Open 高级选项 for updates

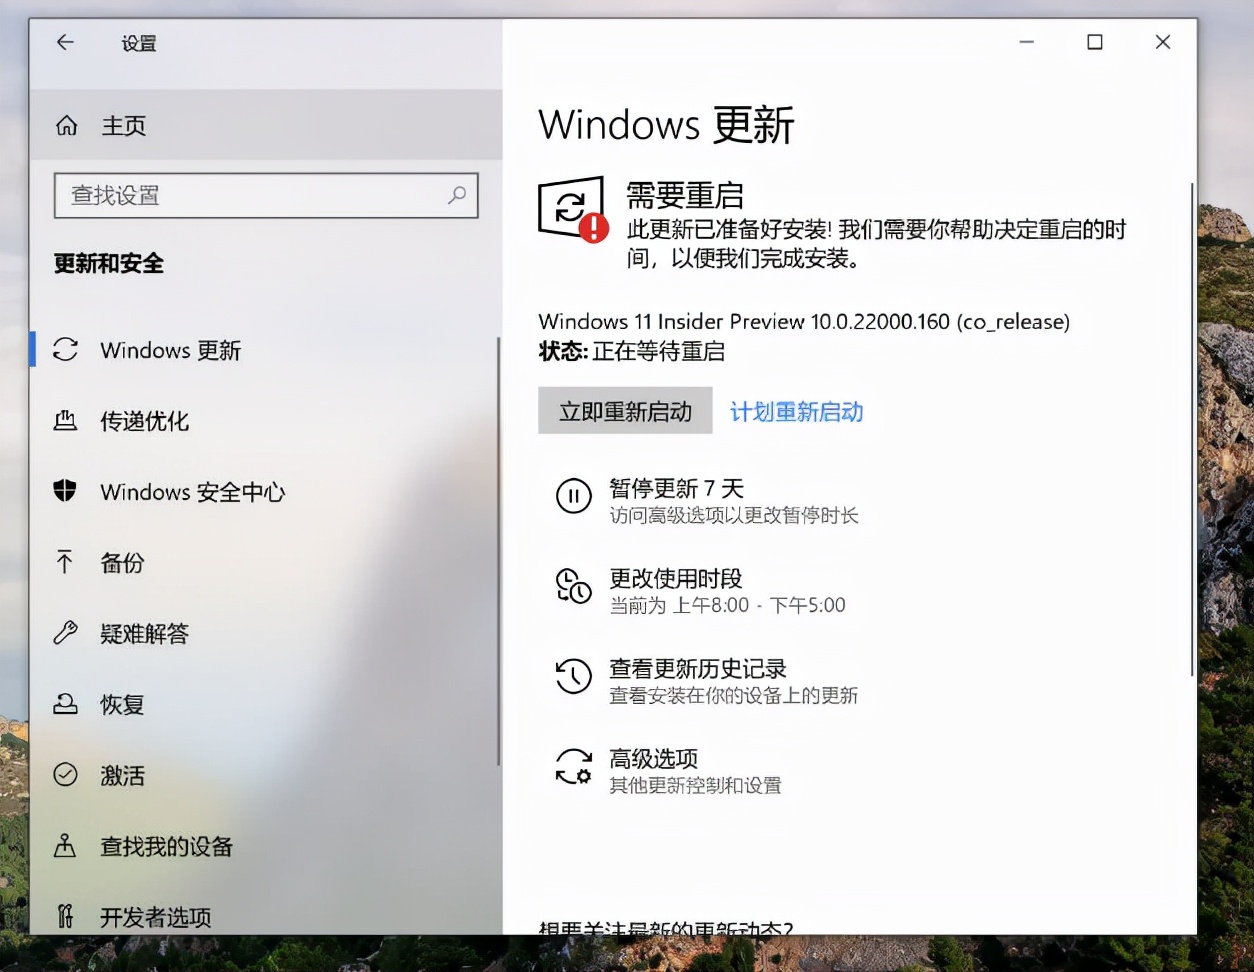tap(668, 770)
